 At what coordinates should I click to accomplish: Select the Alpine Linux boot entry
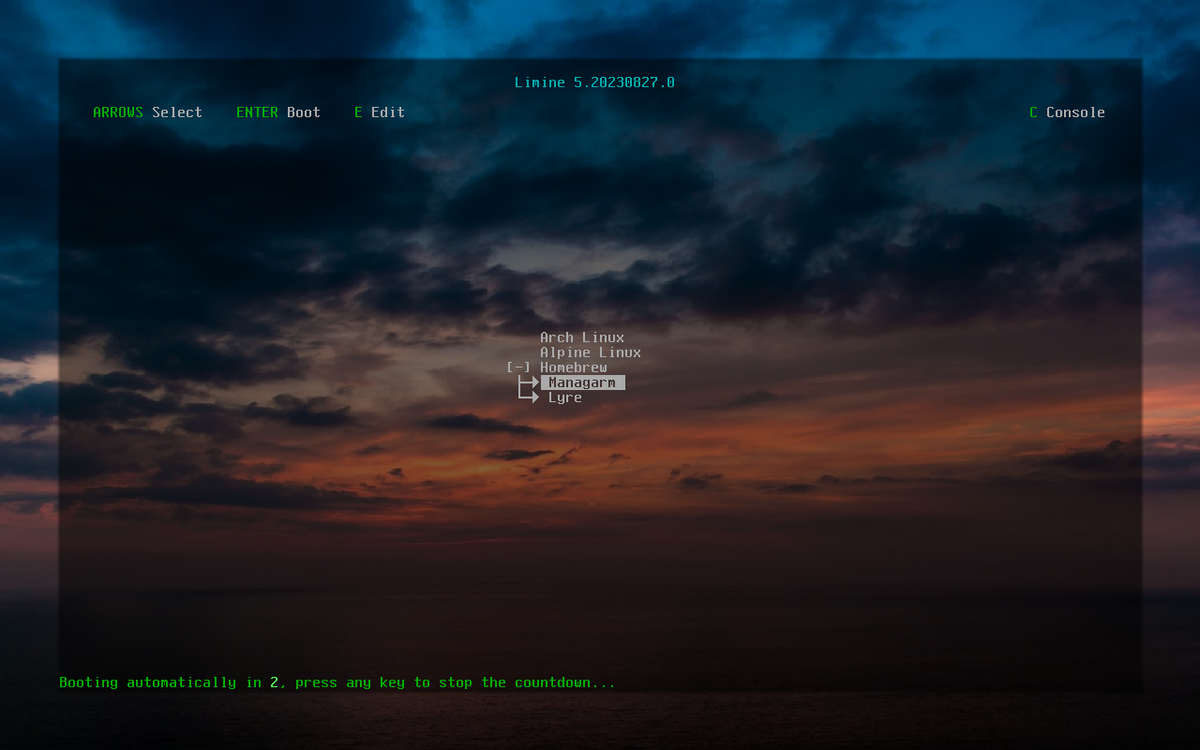(x=589, y=352)
